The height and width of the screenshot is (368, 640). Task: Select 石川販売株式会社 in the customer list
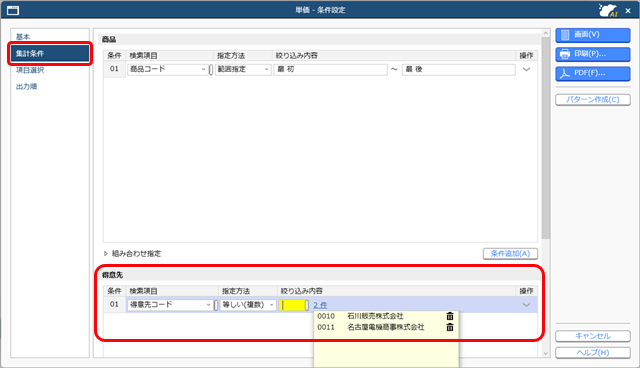click(x=375, y=316)
